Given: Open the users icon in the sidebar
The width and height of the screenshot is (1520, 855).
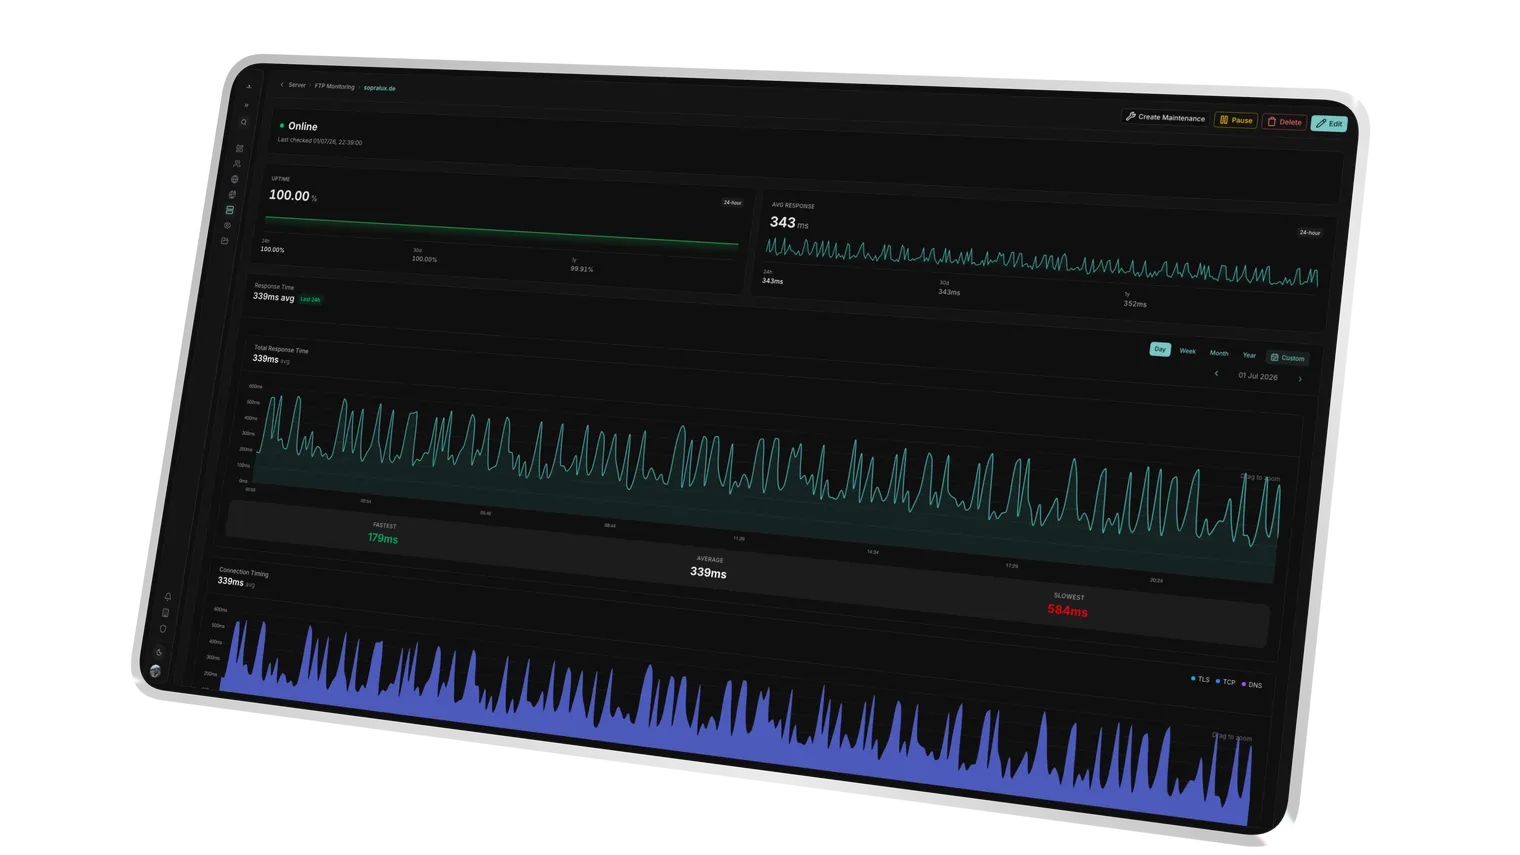Looking at the screenshot, I should 237,164.
